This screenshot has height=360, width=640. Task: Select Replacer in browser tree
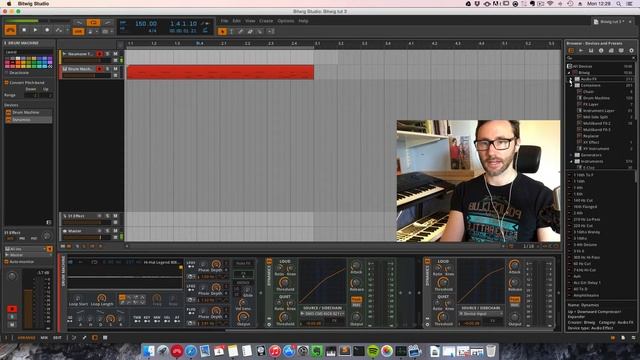point(591,136)
